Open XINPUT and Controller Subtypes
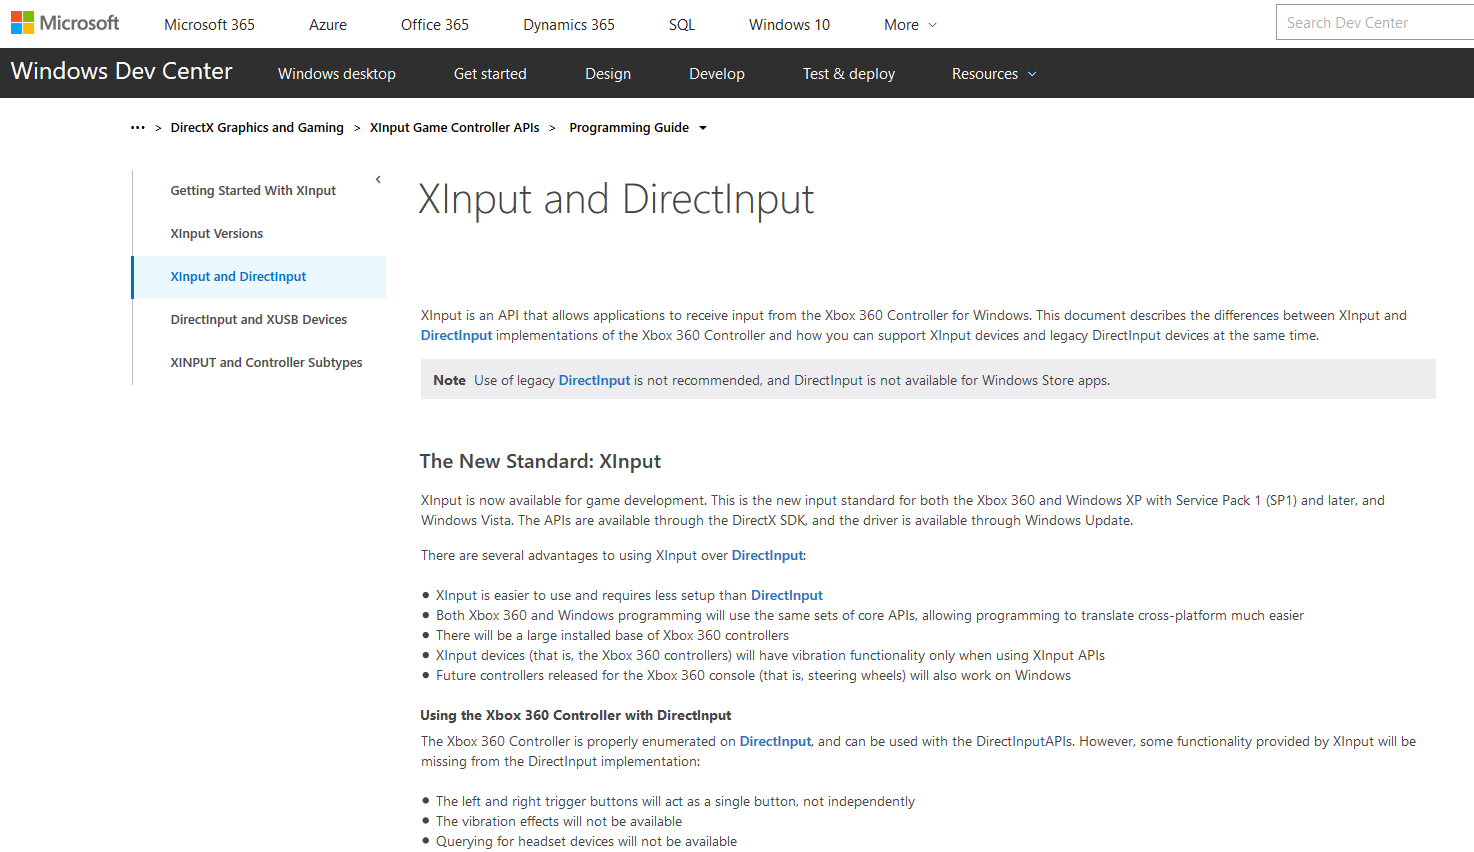Image resolution: width=1474 pixels, height=852 pixels. pos(266,363)
